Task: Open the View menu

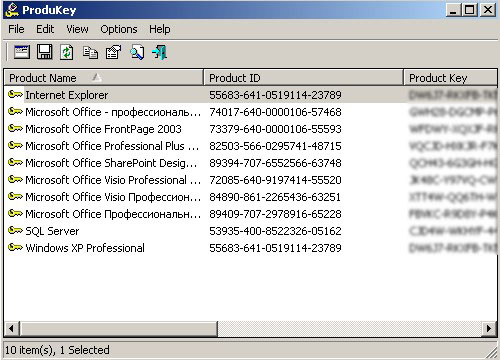Action: pos(77,29)
